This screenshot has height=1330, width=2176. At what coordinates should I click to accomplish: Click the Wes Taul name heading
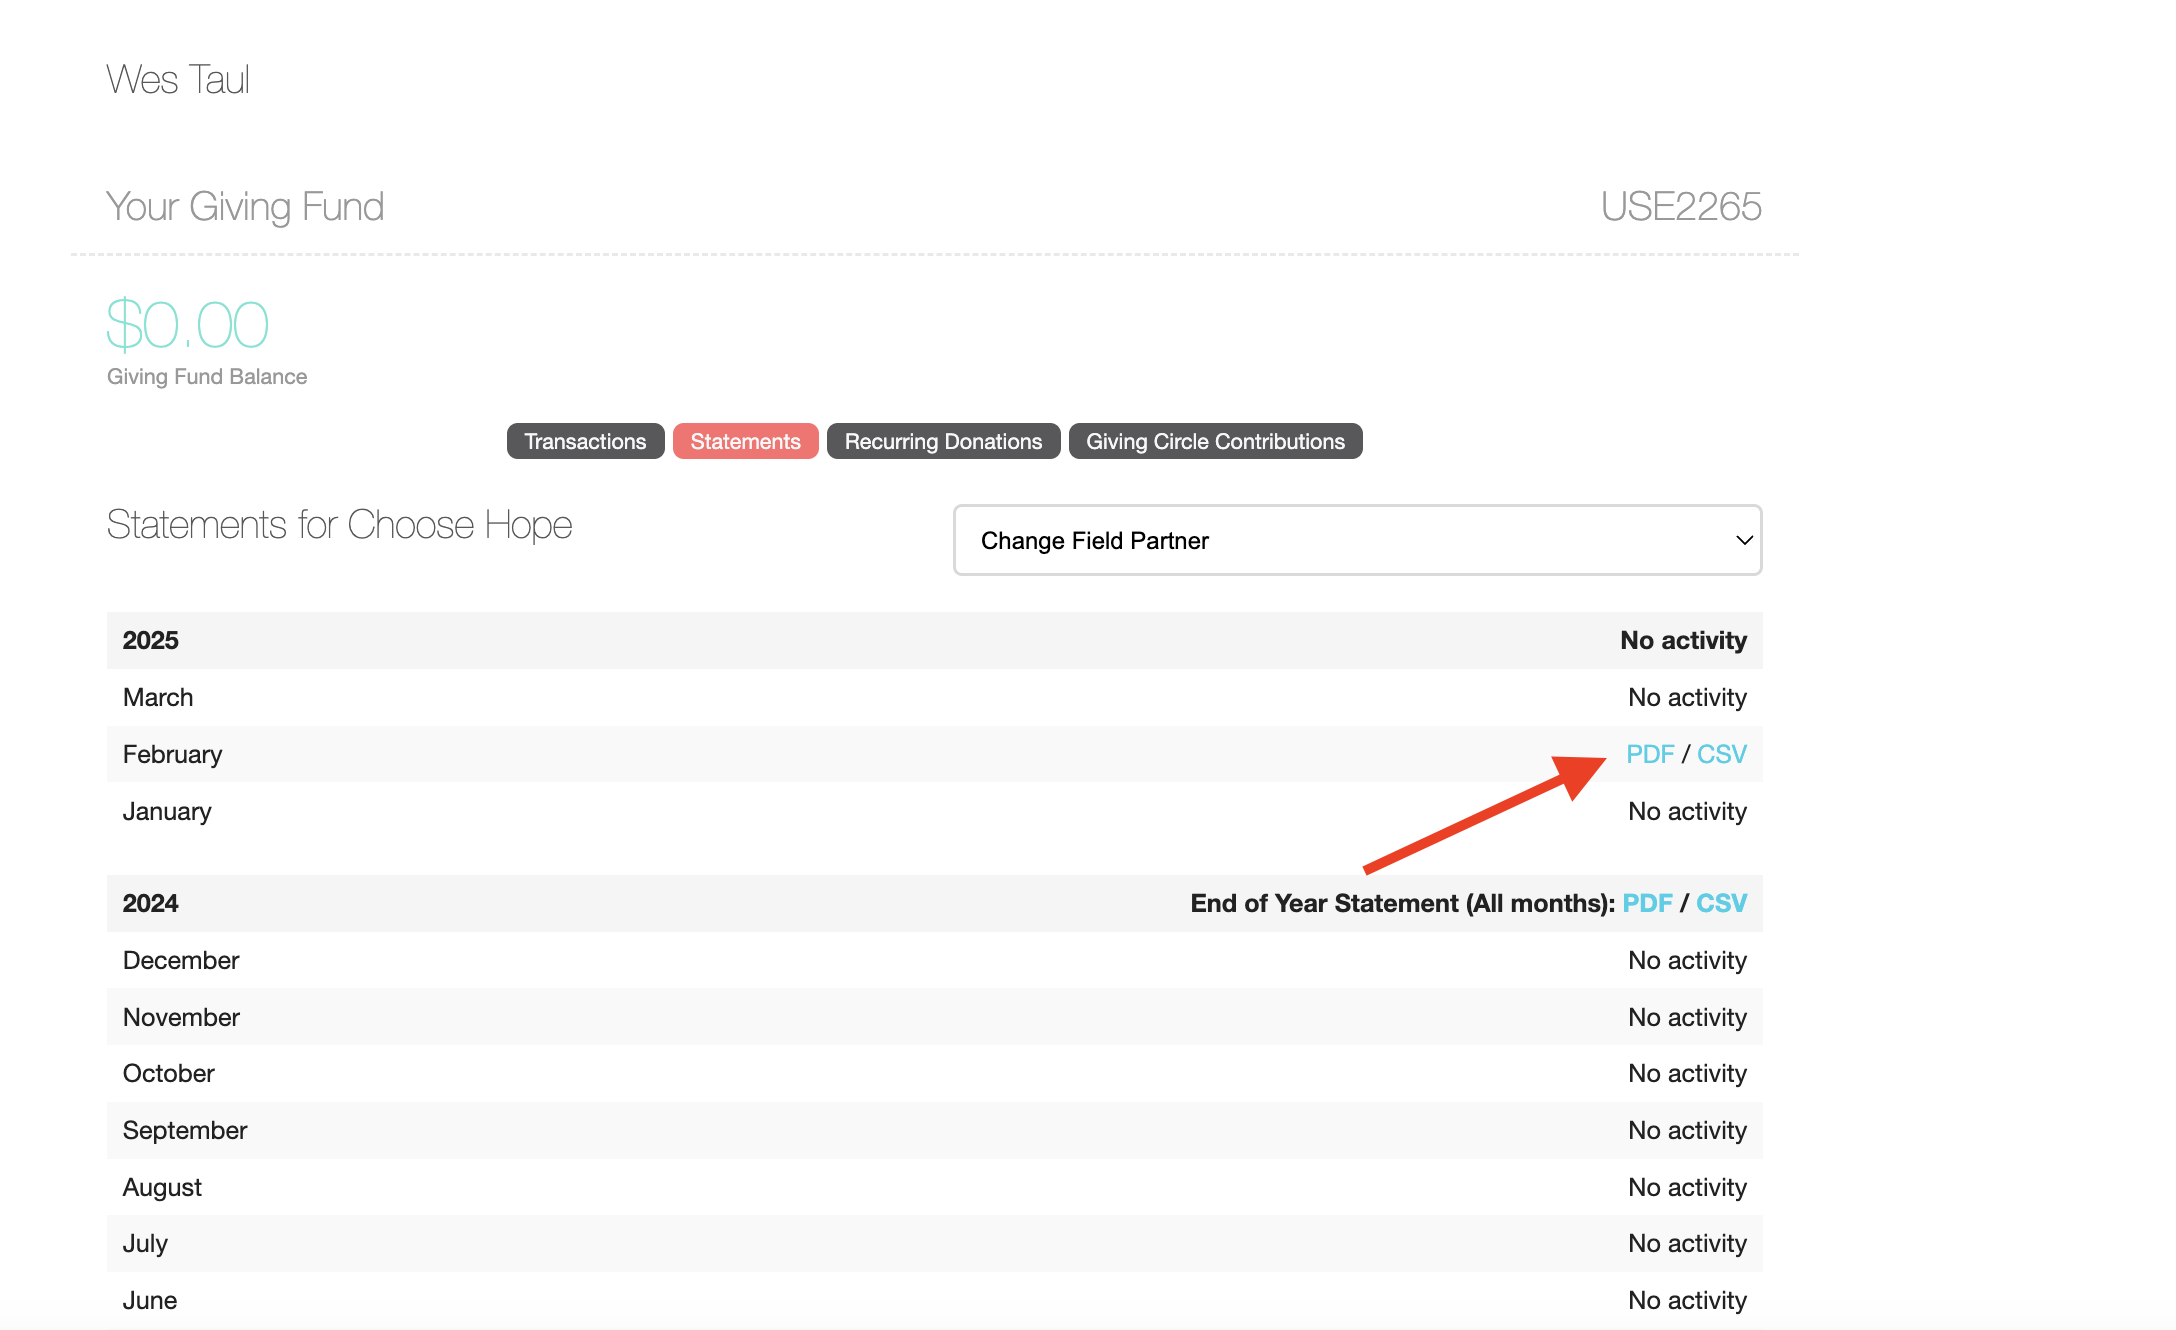pos(178,79)
